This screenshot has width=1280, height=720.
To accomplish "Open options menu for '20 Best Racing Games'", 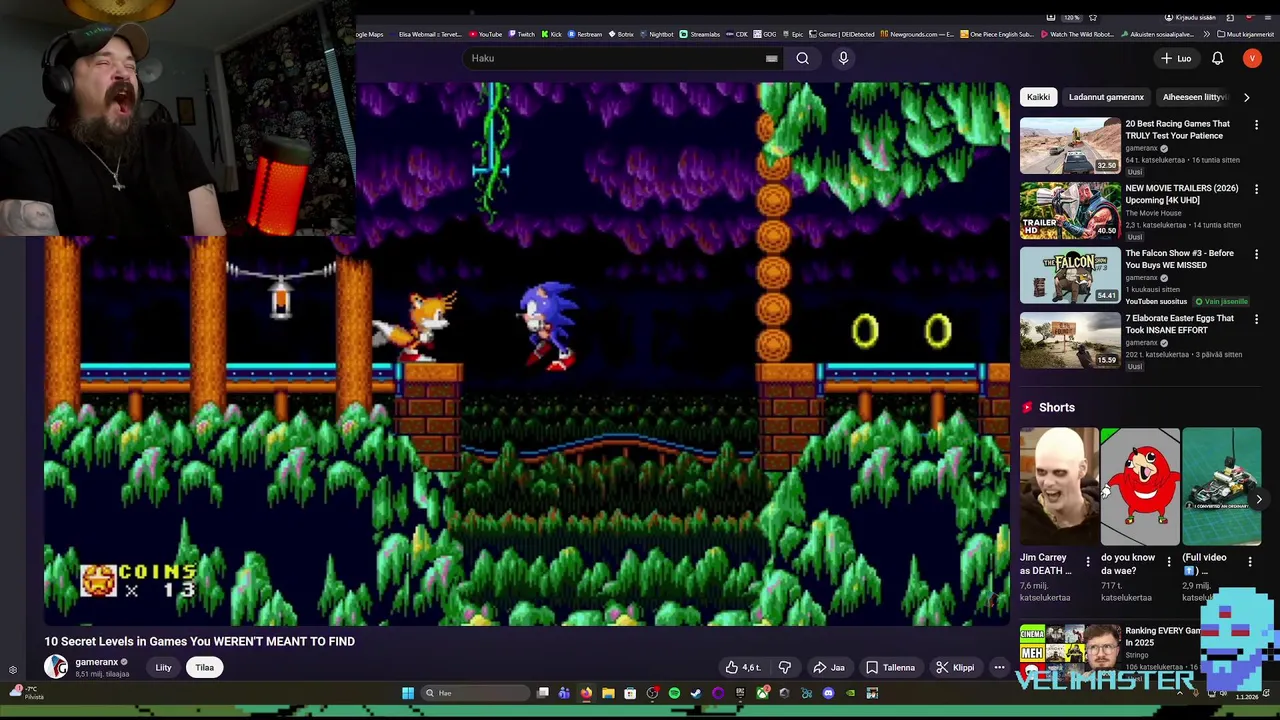I will point(1256,125).
